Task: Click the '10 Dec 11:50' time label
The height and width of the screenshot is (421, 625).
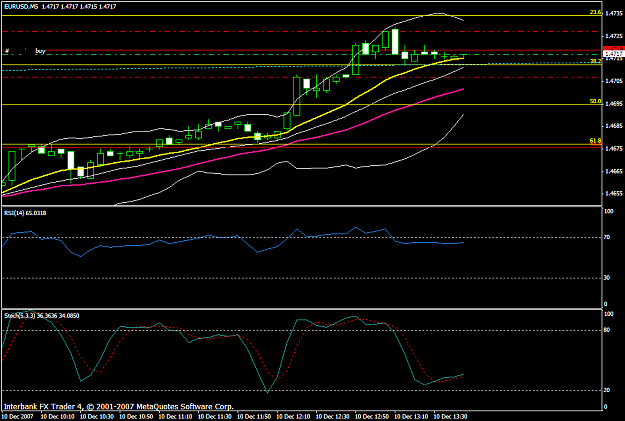Action: (254, 417)
